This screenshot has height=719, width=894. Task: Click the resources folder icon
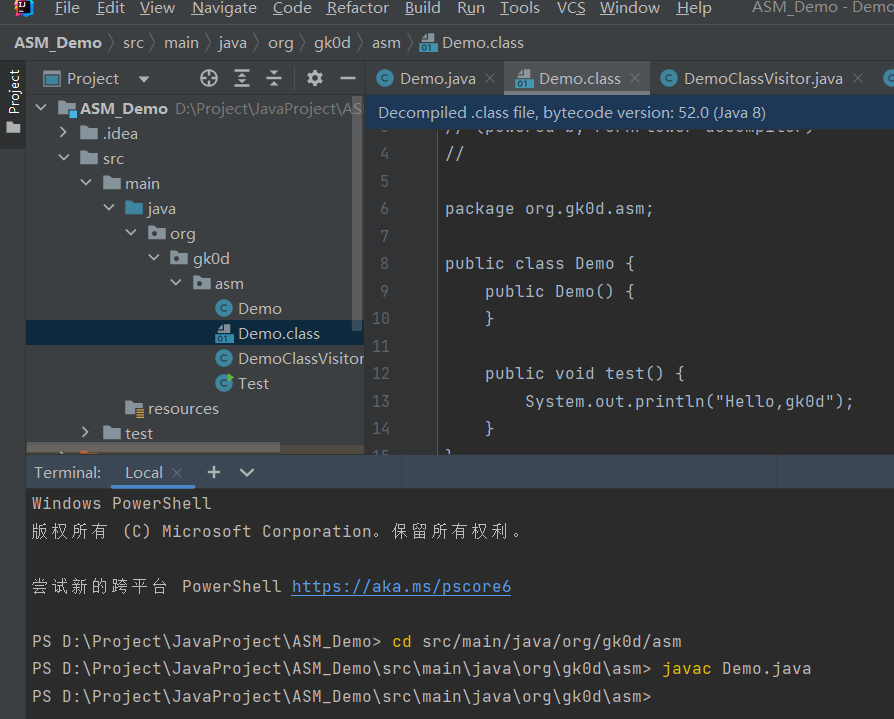coord(135,409)
